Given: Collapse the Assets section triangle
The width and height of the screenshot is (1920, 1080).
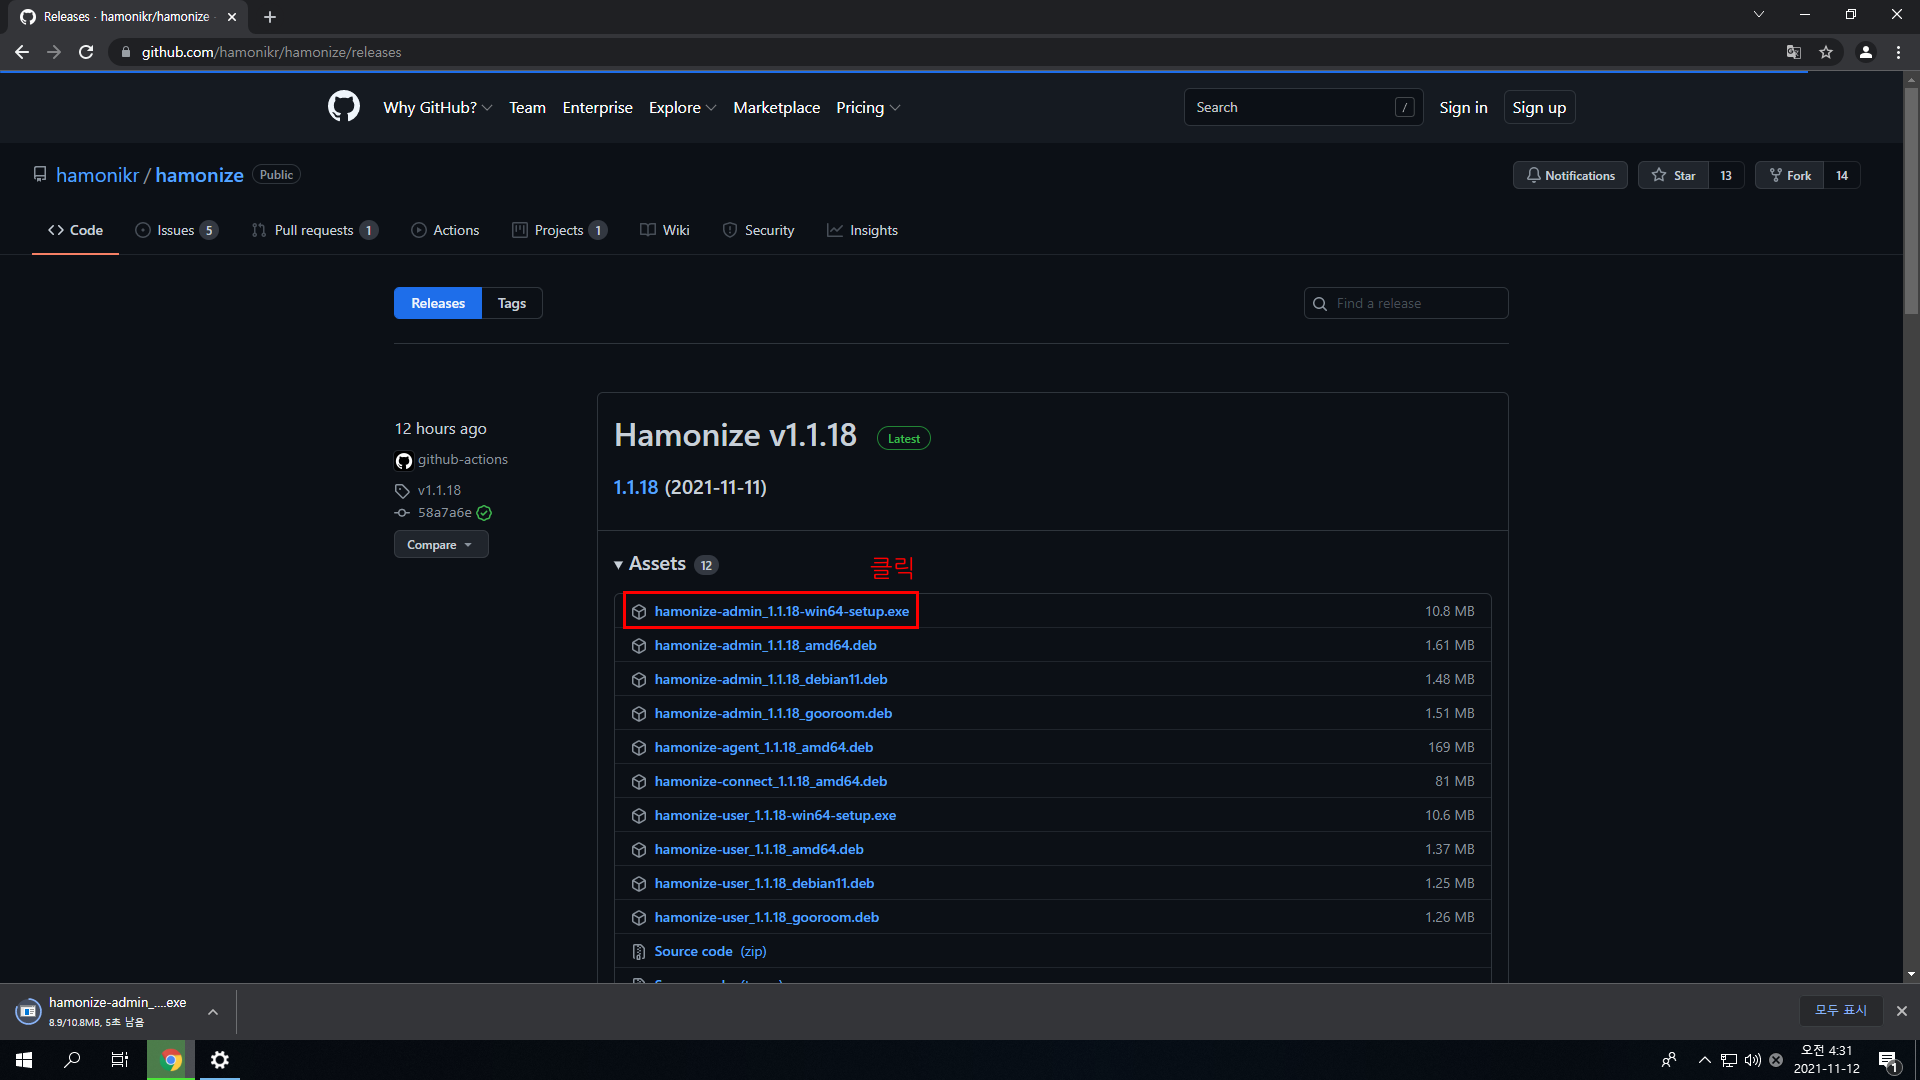Looking at the screenshot, I should tap(619, 565).
